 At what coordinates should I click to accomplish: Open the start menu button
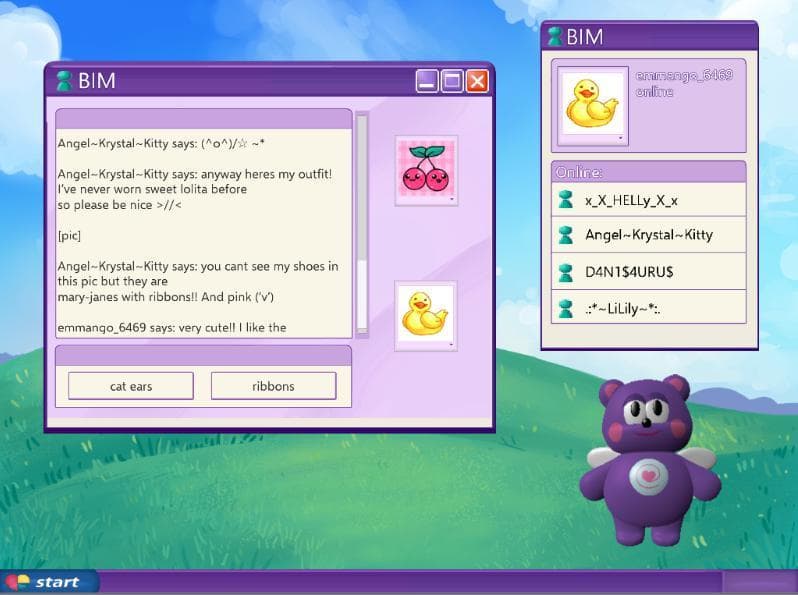click(x=49, y=582)
